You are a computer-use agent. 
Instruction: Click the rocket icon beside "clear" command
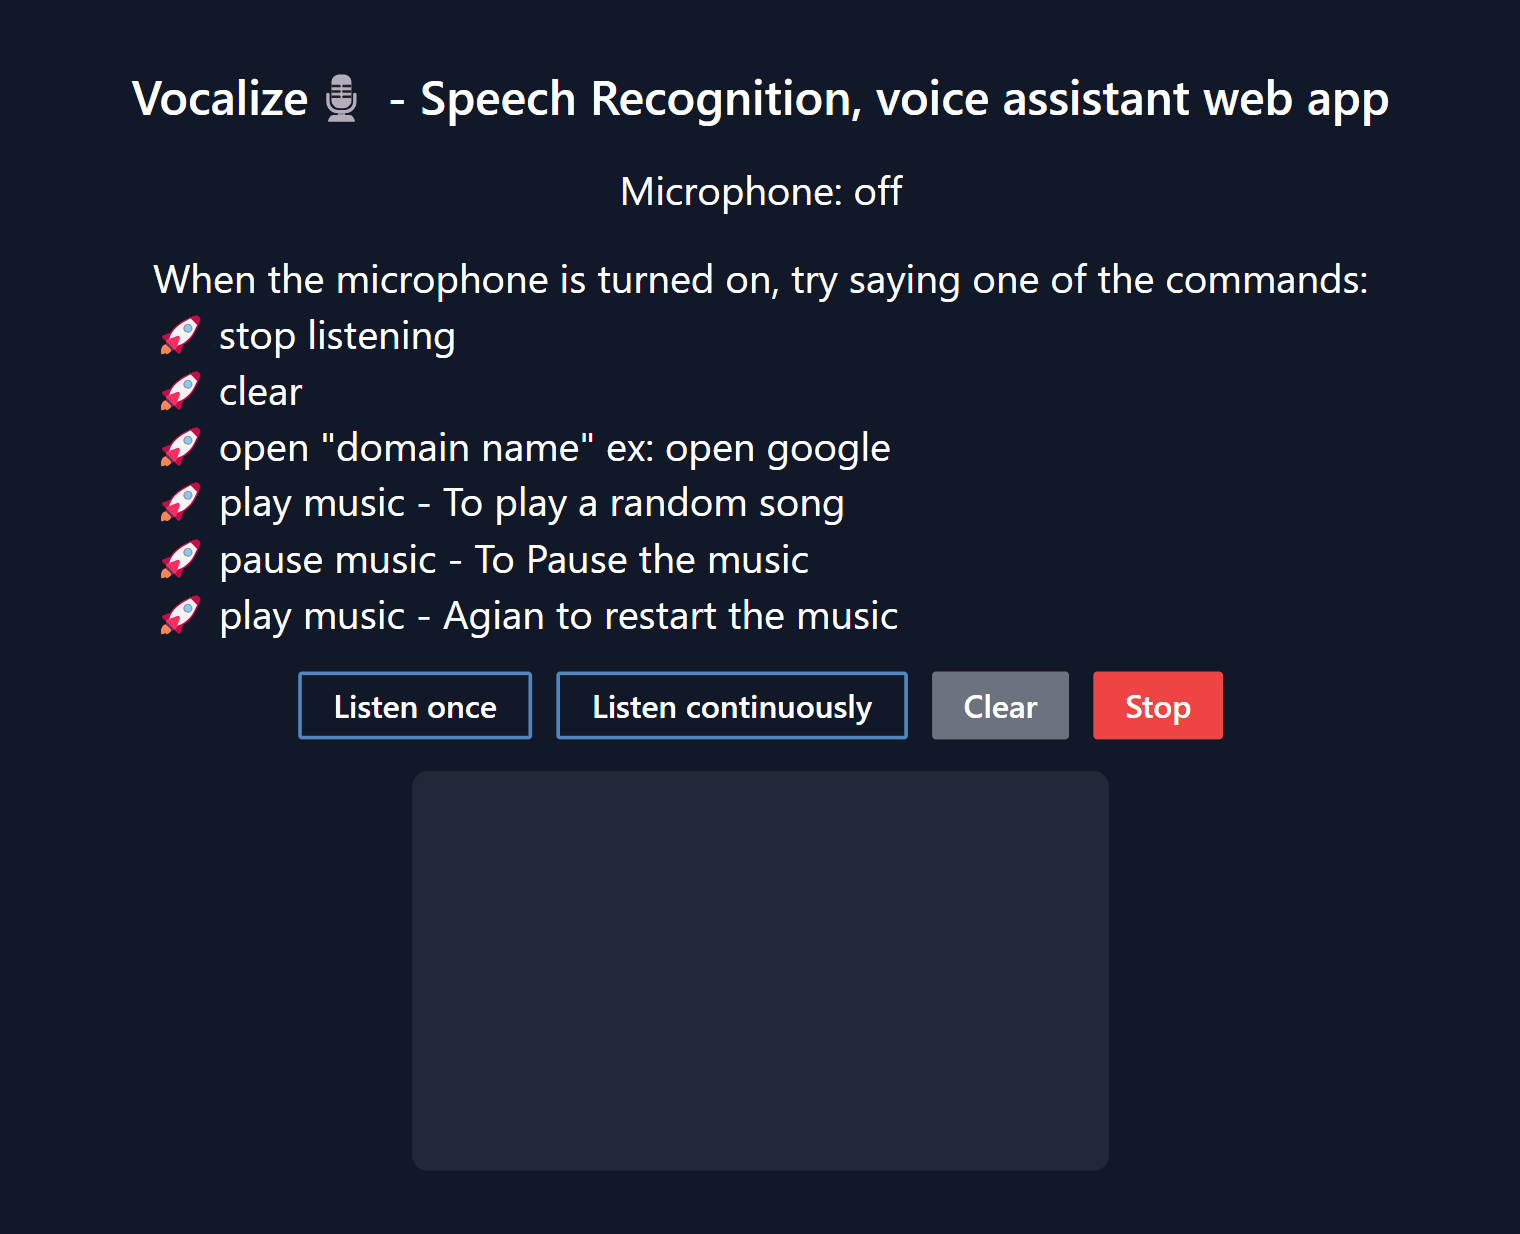(180, 392)
